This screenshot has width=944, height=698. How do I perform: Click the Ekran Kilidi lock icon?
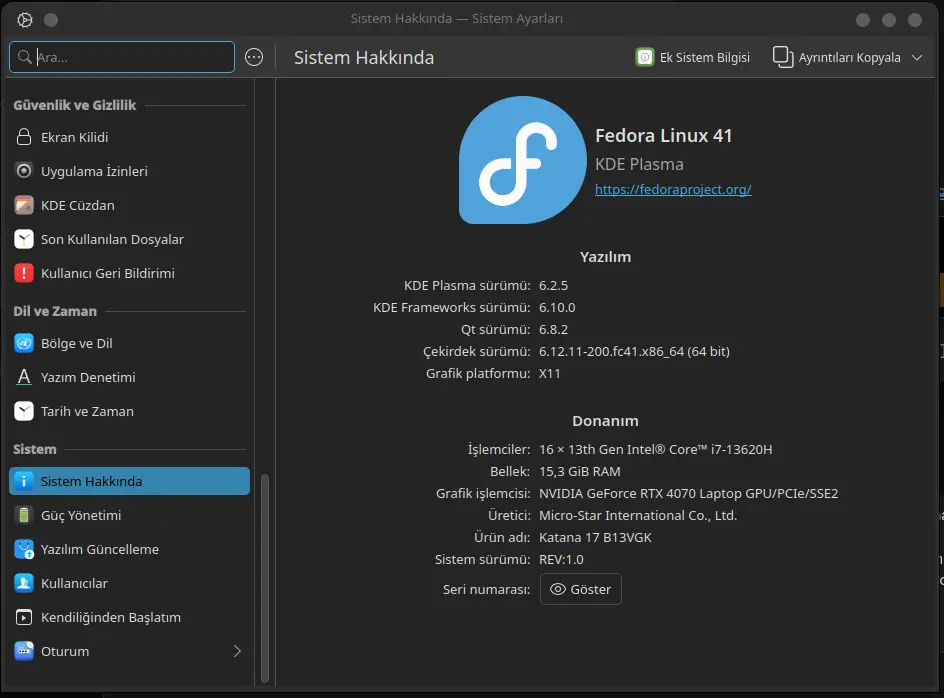tap(23, 137)
